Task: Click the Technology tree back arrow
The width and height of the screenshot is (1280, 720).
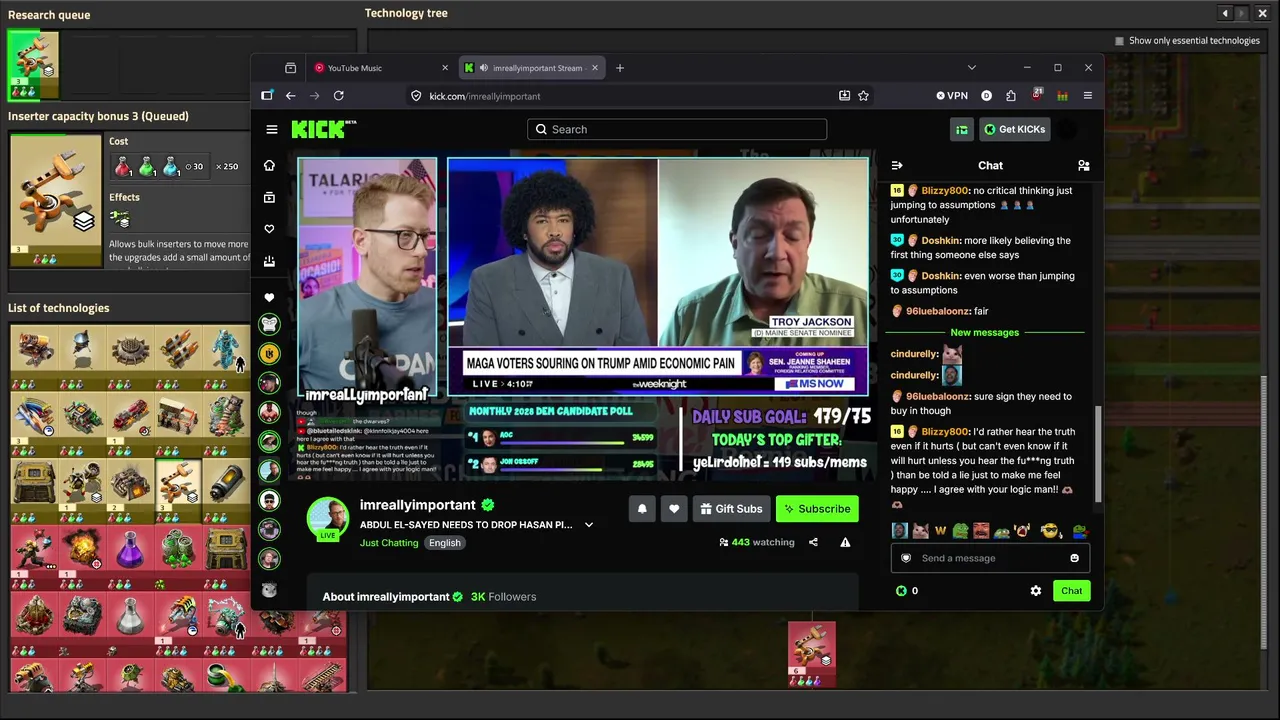Action: (1225, 13)
